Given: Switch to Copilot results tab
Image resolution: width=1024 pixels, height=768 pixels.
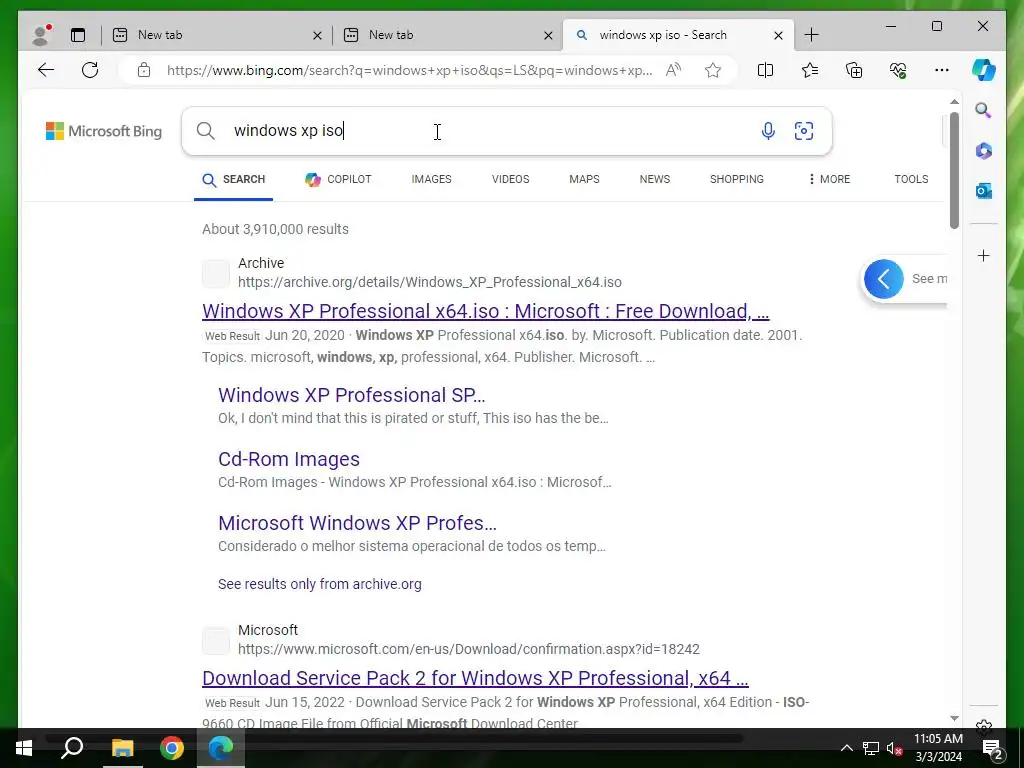Looking at the screenshot, I should (x=338, y=179).
